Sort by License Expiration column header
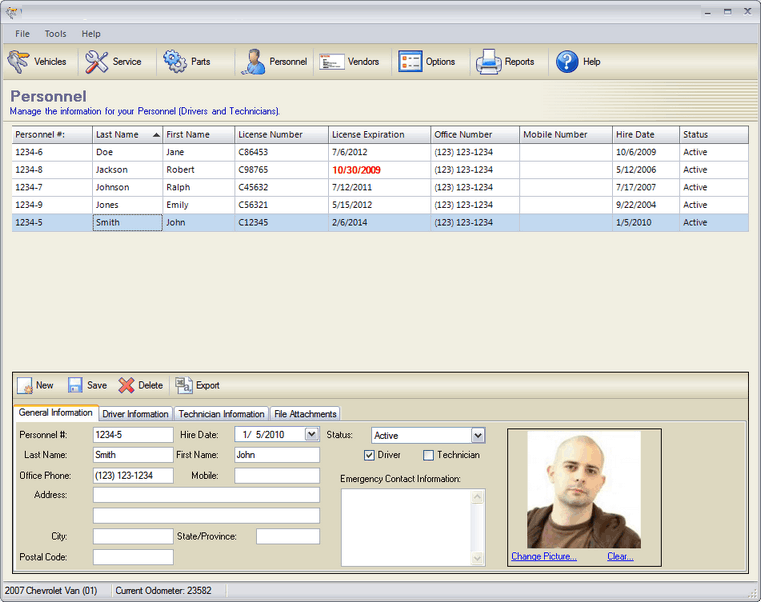 pyautogui.click(x=380, y=134)
